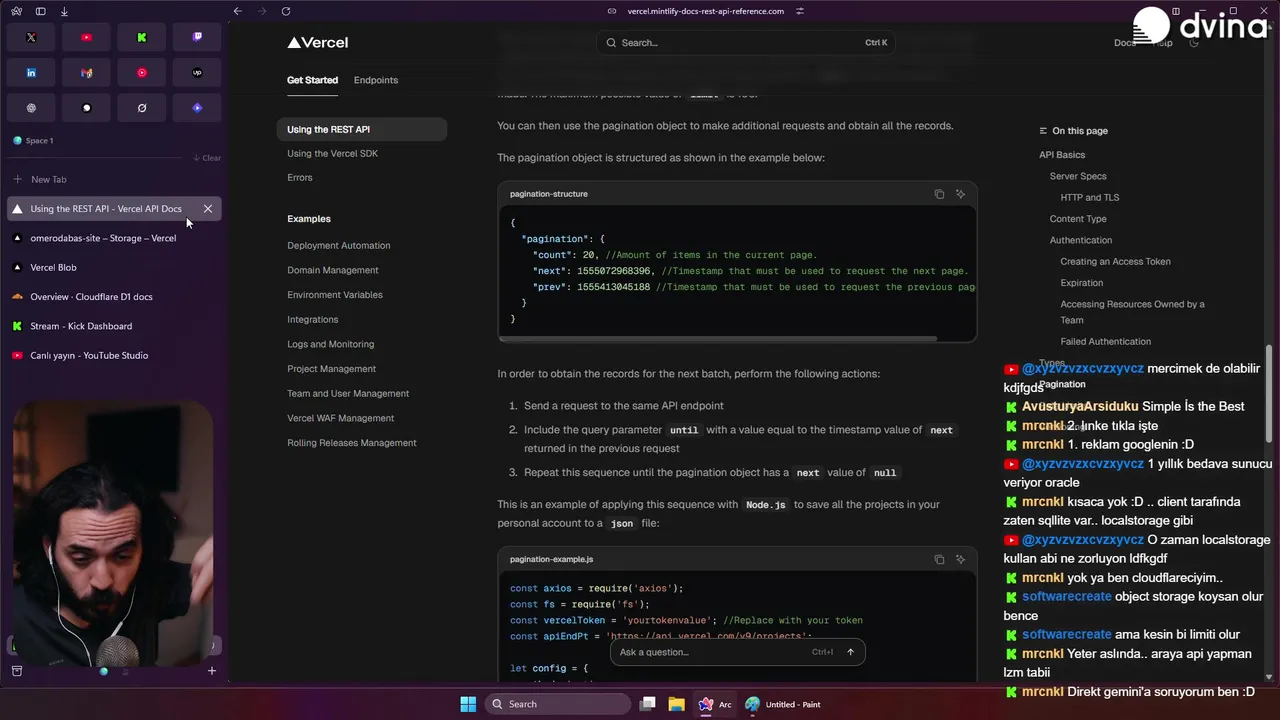This screenshot has width=1280, height=720.
Task: Reload the page with the refresh icon
Action: 286,11
